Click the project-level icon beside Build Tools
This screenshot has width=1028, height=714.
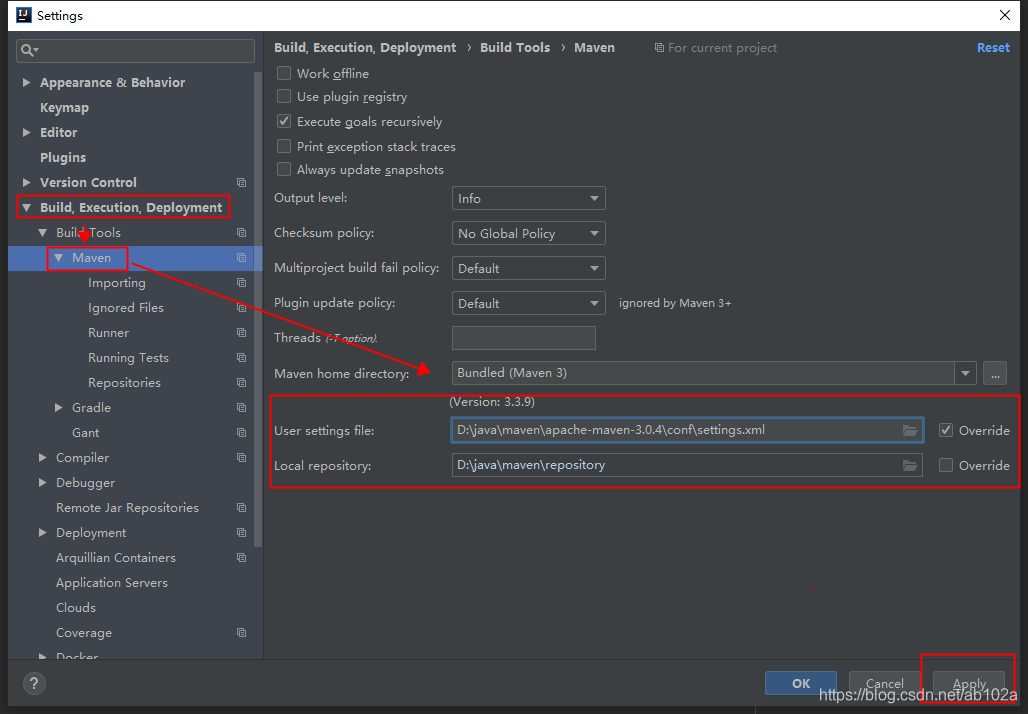[x=241, y=233]
